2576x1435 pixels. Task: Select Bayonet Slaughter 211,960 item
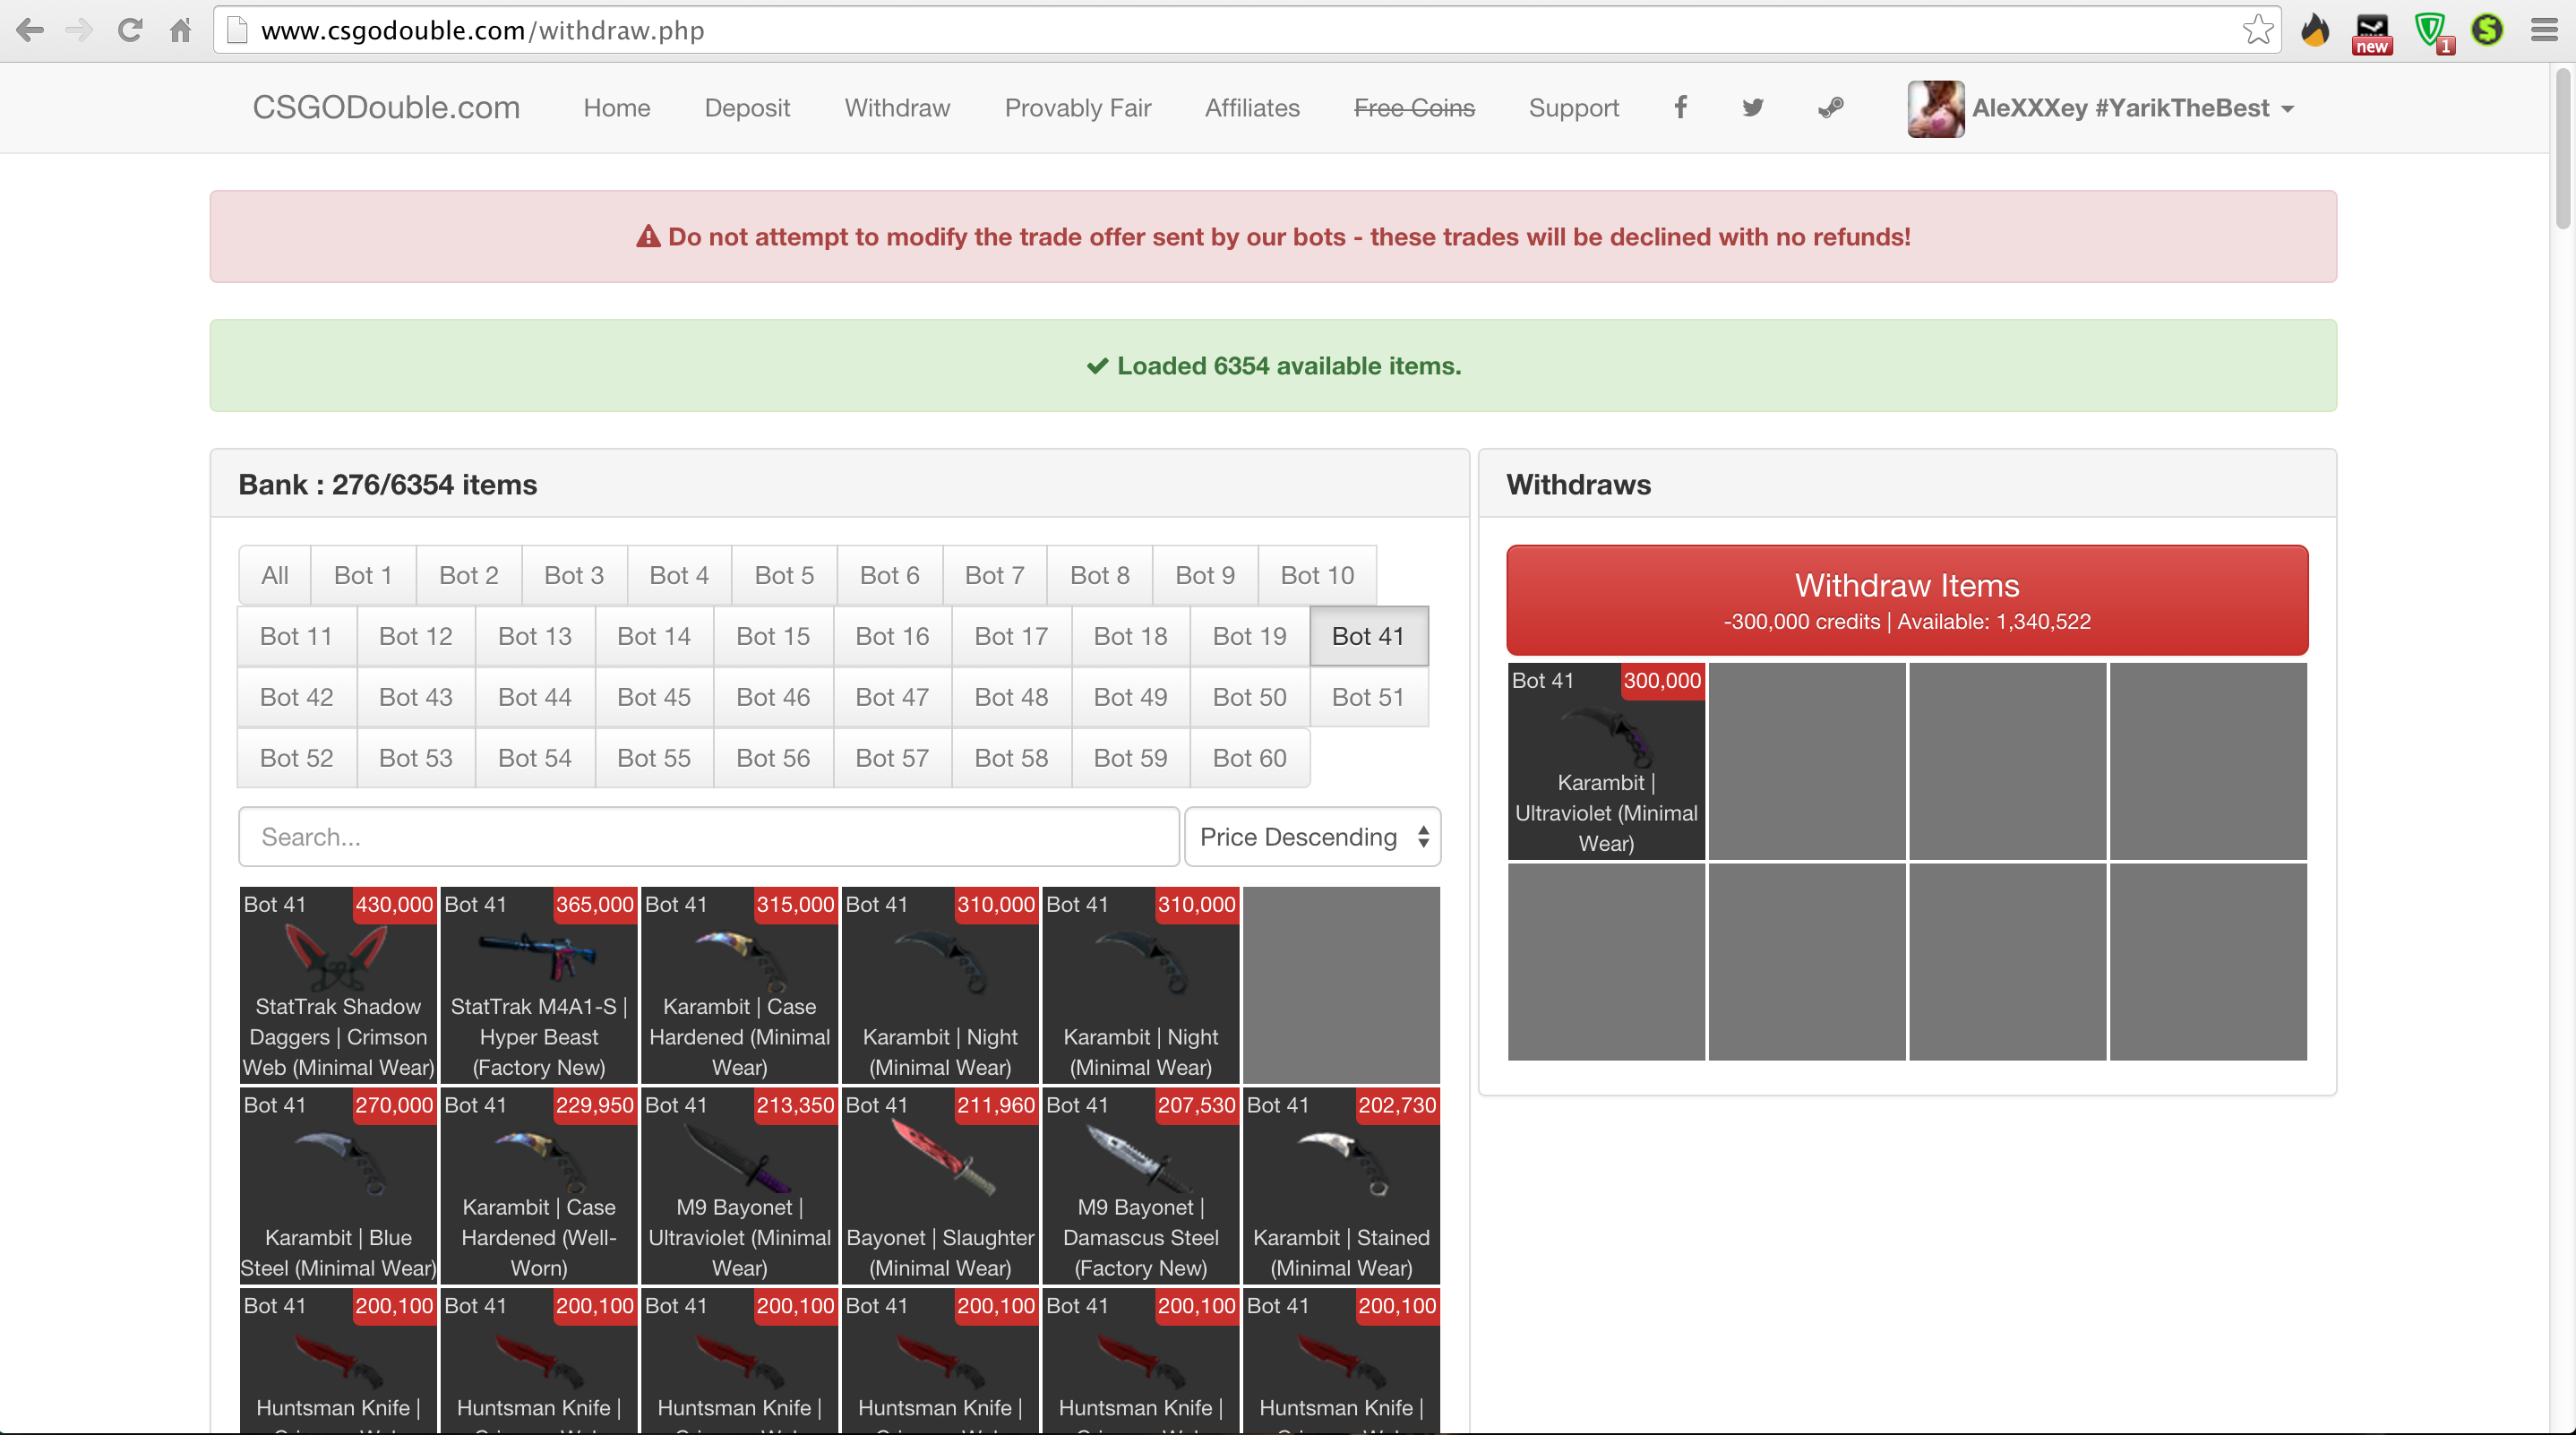[x=940, y=1186]
